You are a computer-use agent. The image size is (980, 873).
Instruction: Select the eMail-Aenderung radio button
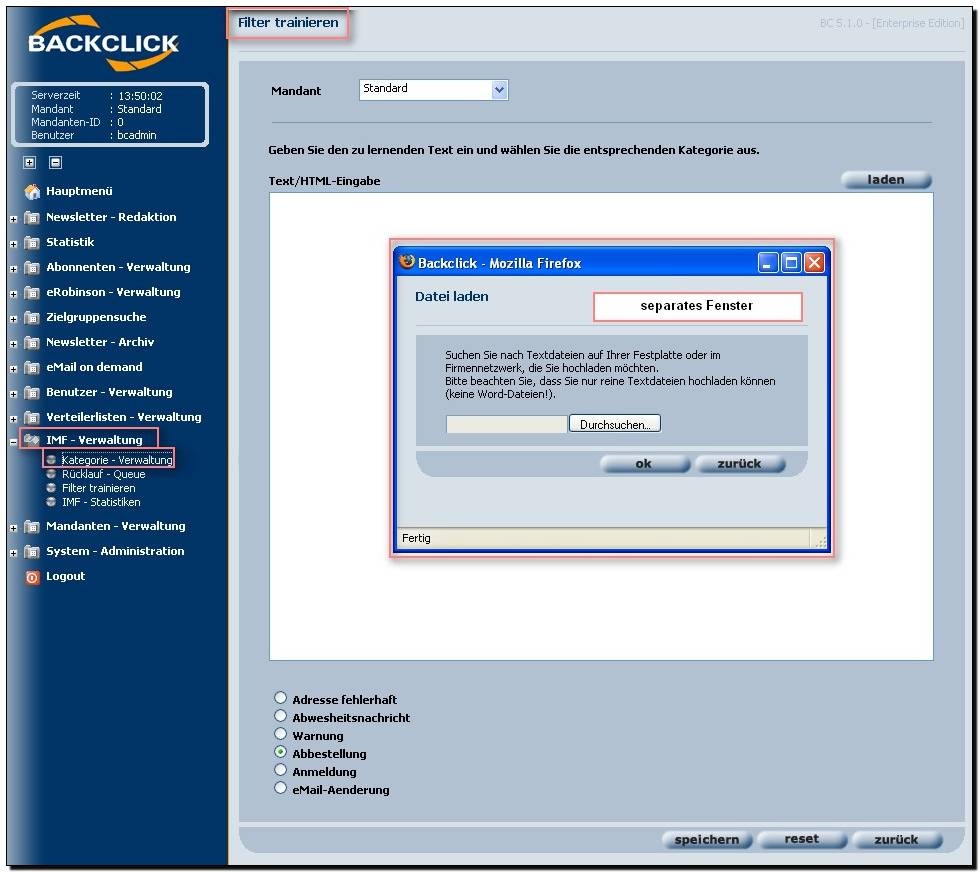(281, 789)
